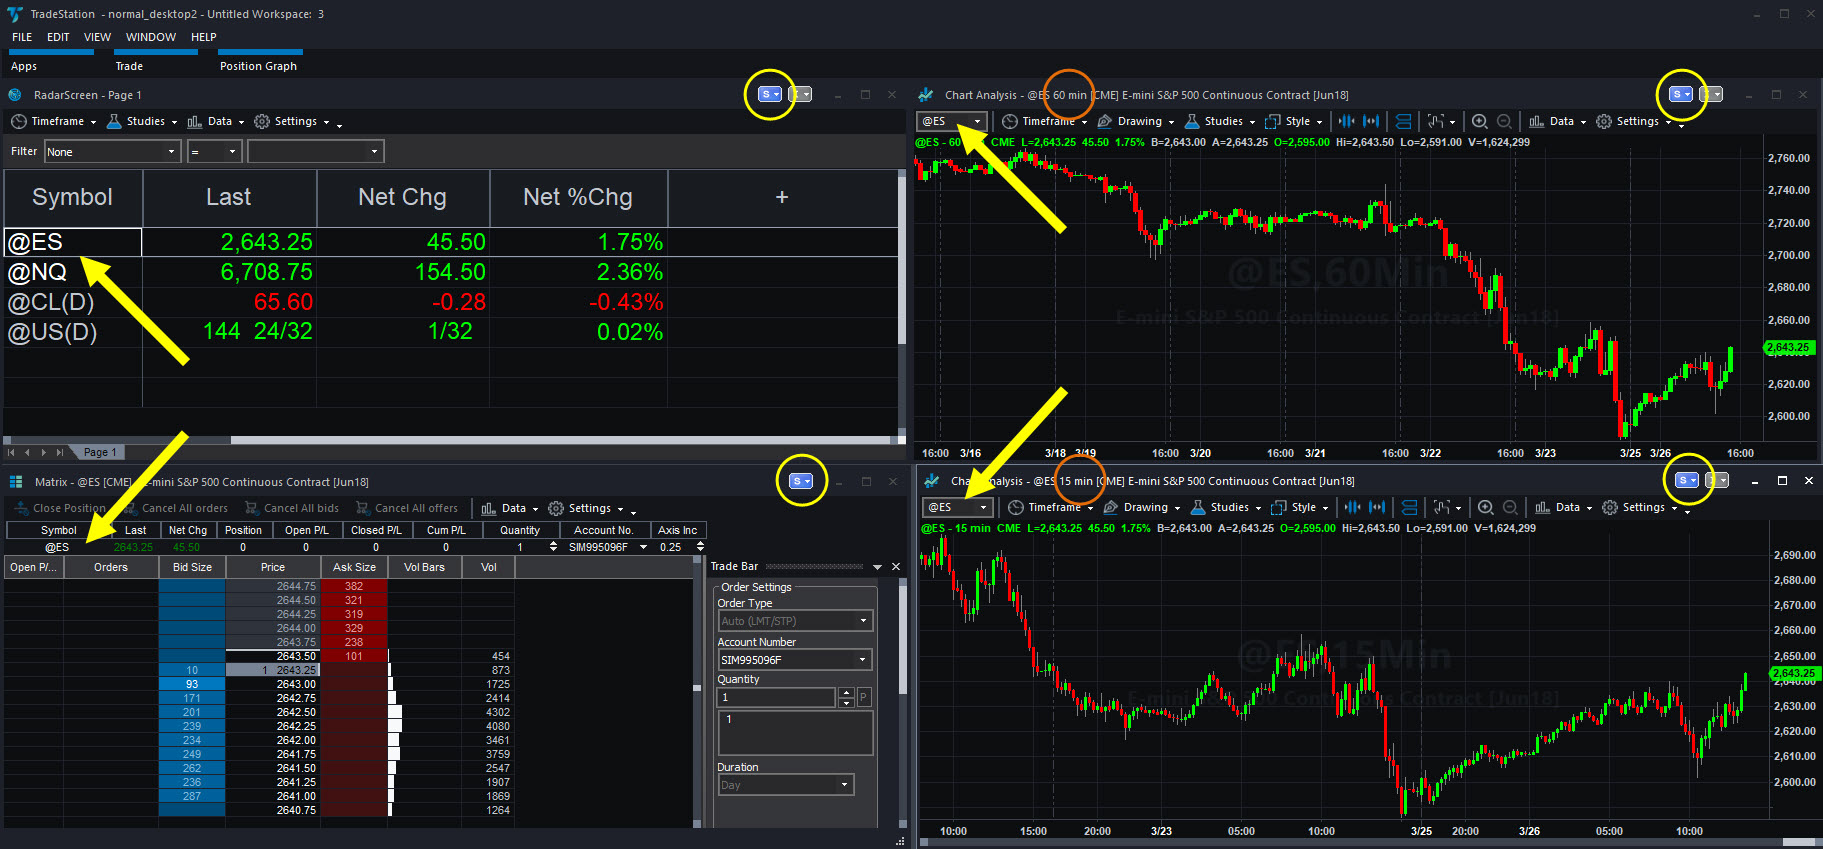Open symbol link S button on 15 min chart
Image resolution: width=1823 pixels, height=849 pixels.
coord(1687,480)
